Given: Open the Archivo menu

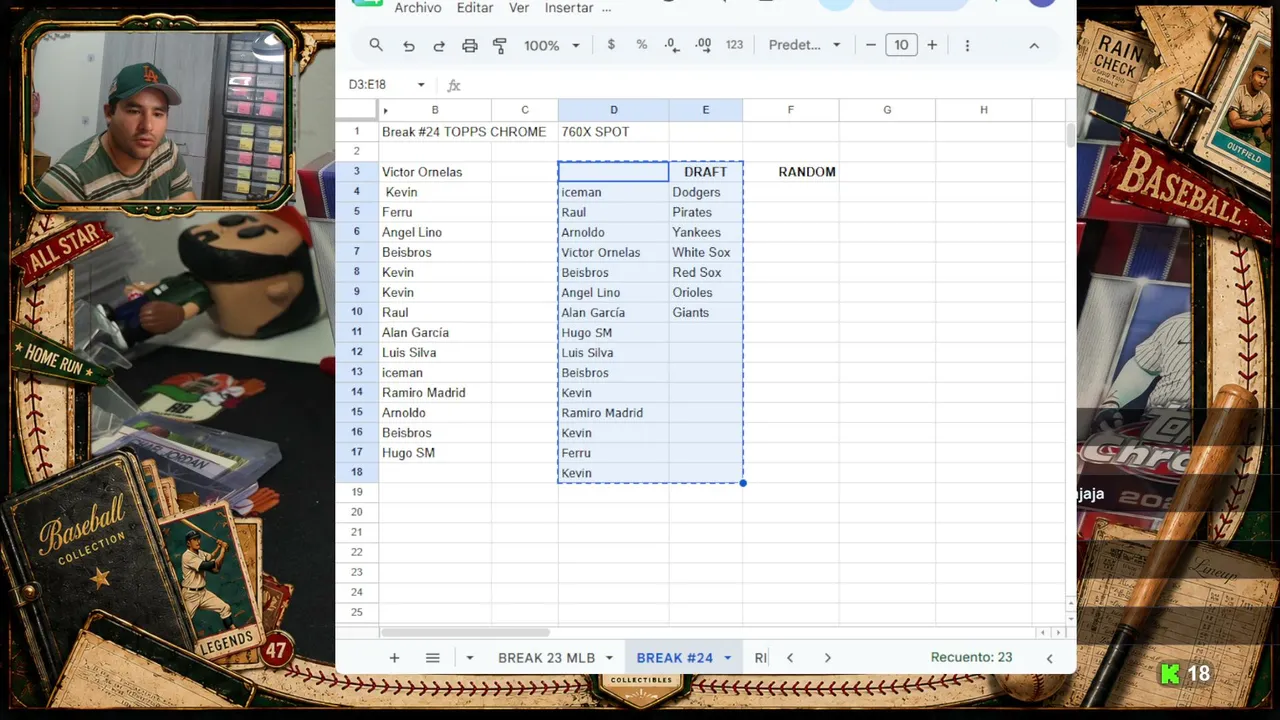Looking at the screenshot, I should pyautogui.click(x=418, y=8).
